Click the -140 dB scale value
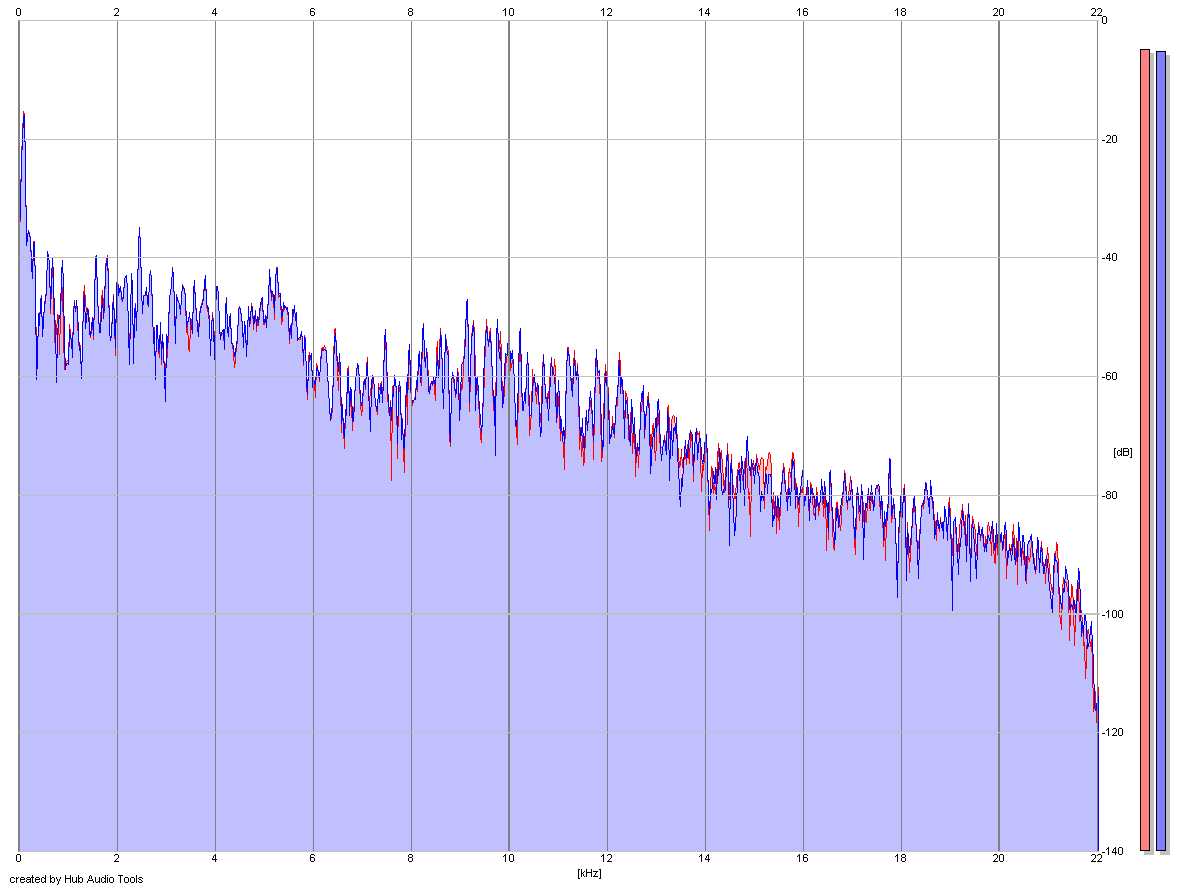Screen dimensions: 1180x891 1112,851
